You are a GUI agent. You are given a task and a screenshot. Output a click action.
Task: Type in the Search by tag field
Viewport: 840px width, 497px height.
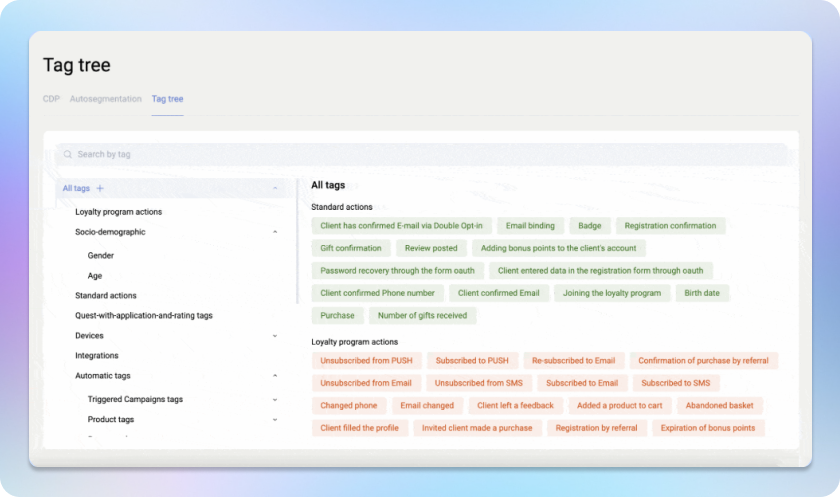pos(400,155)
